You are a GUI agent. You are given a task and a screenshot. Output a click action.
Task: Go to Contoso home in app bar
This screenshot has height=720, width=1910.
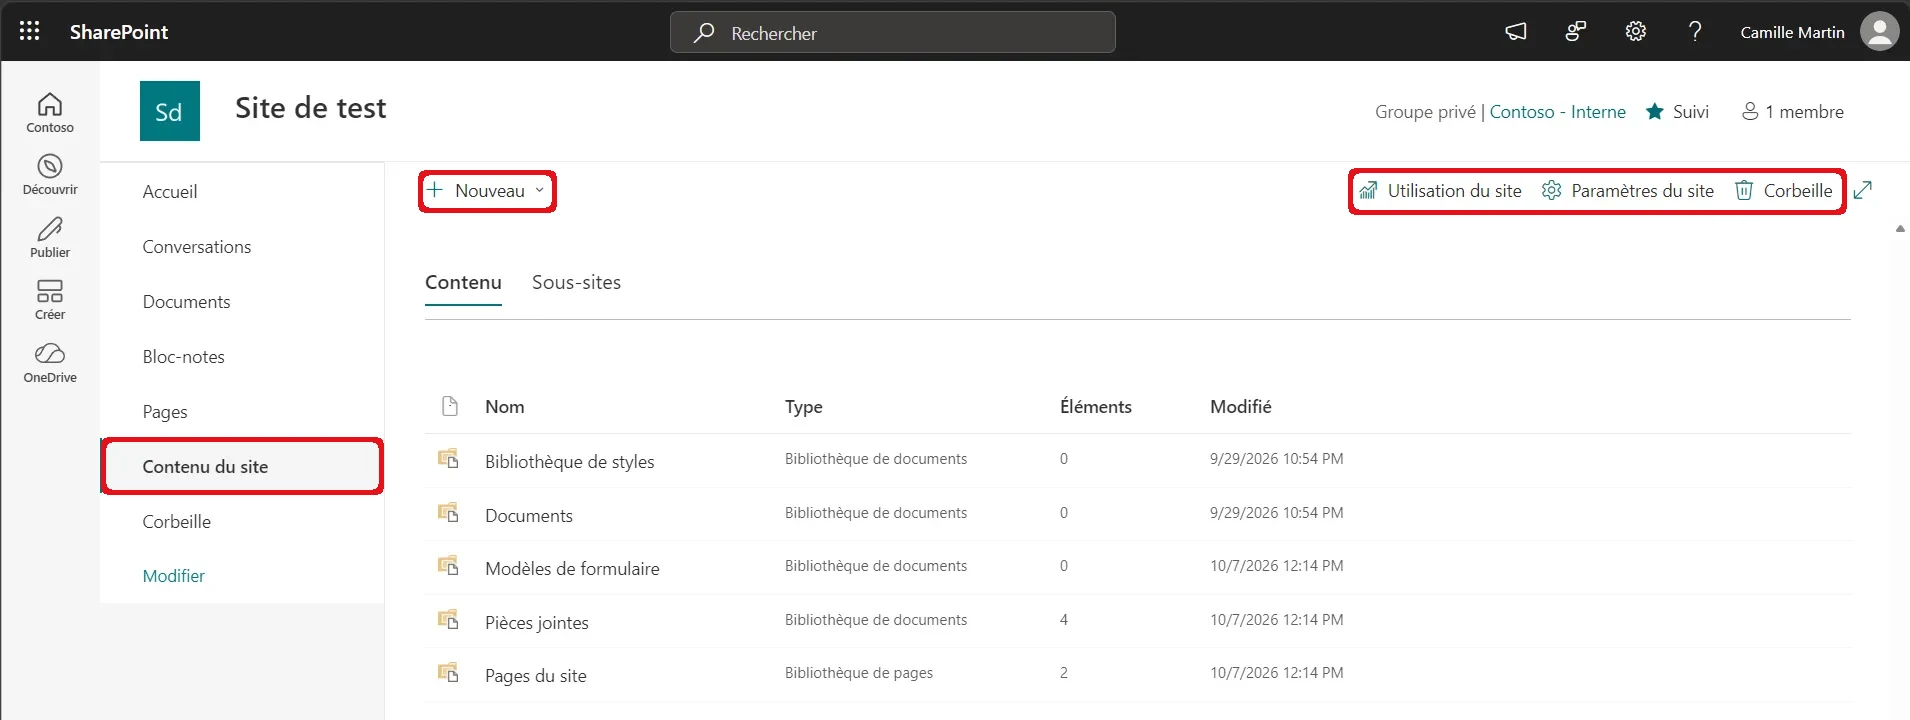(x=50, y=113)
